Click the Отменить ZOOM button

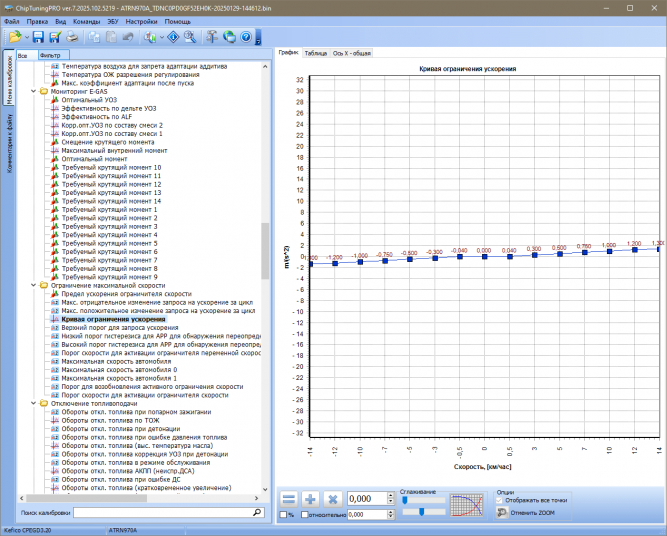[x=526, y=513]
